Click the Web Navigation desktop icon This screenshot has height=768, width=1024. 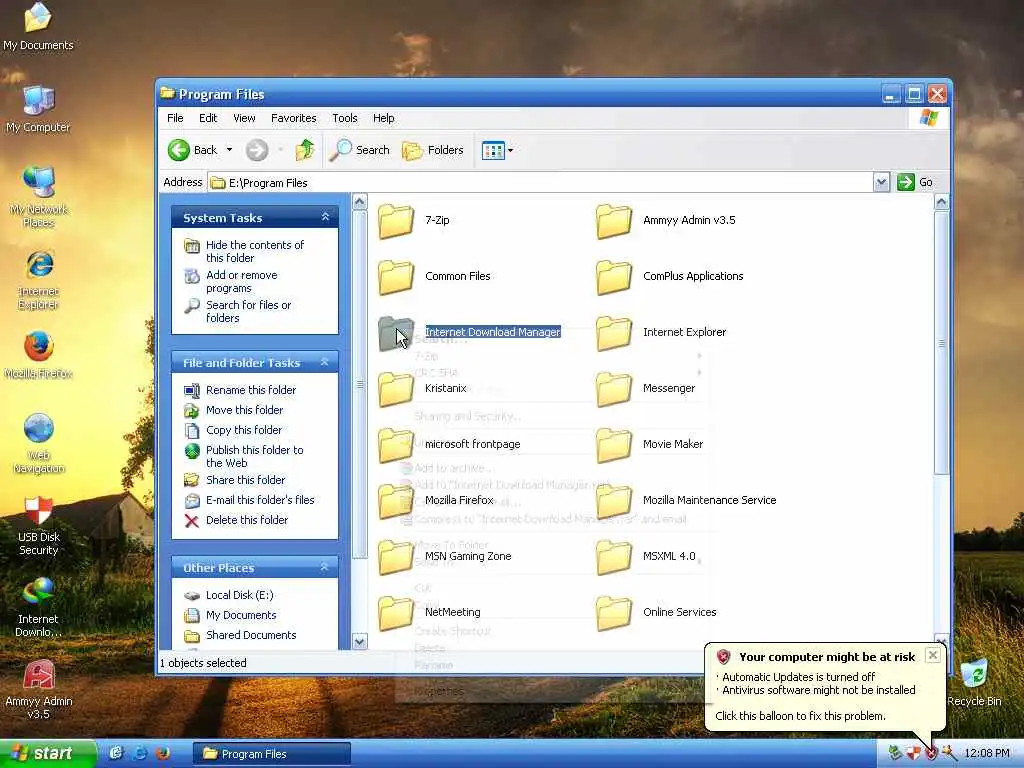39,443
